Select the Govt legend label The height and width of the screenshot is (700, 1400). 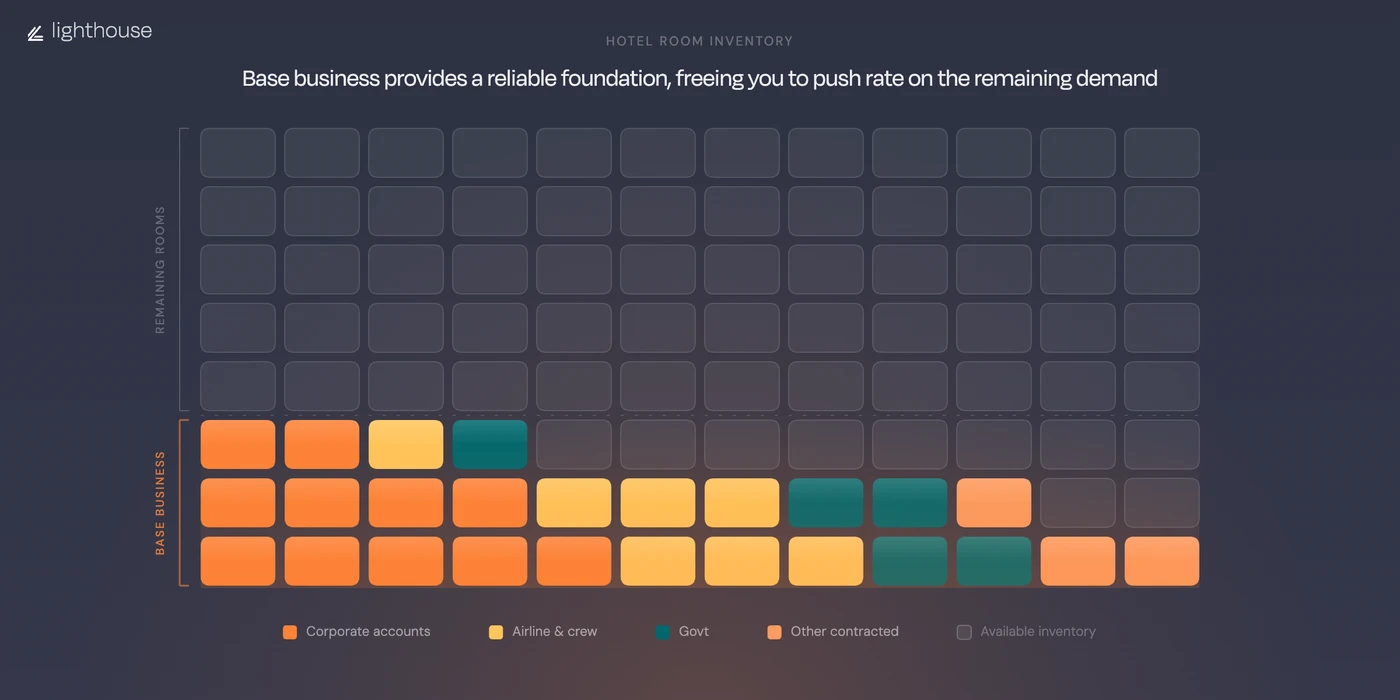tap(694, 632)
